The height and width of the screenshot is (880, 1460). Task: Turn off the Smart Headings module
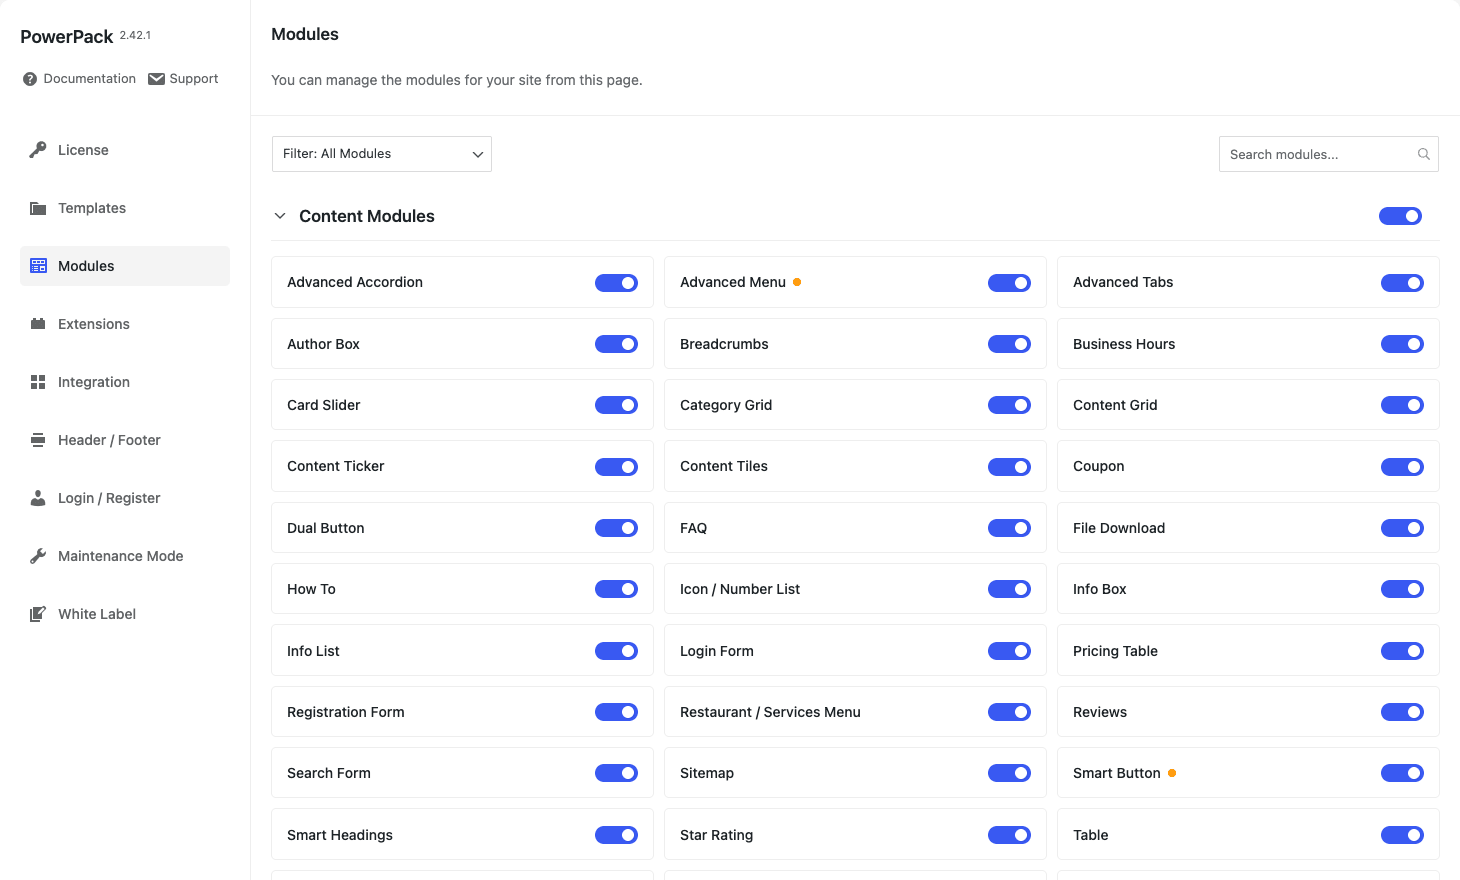[616, 835]
